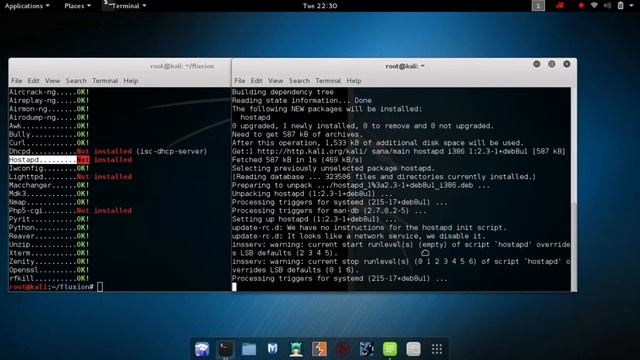640x360 pixels.
Task: Open the clock showing Tue 22:30
Action: [320, 6]
